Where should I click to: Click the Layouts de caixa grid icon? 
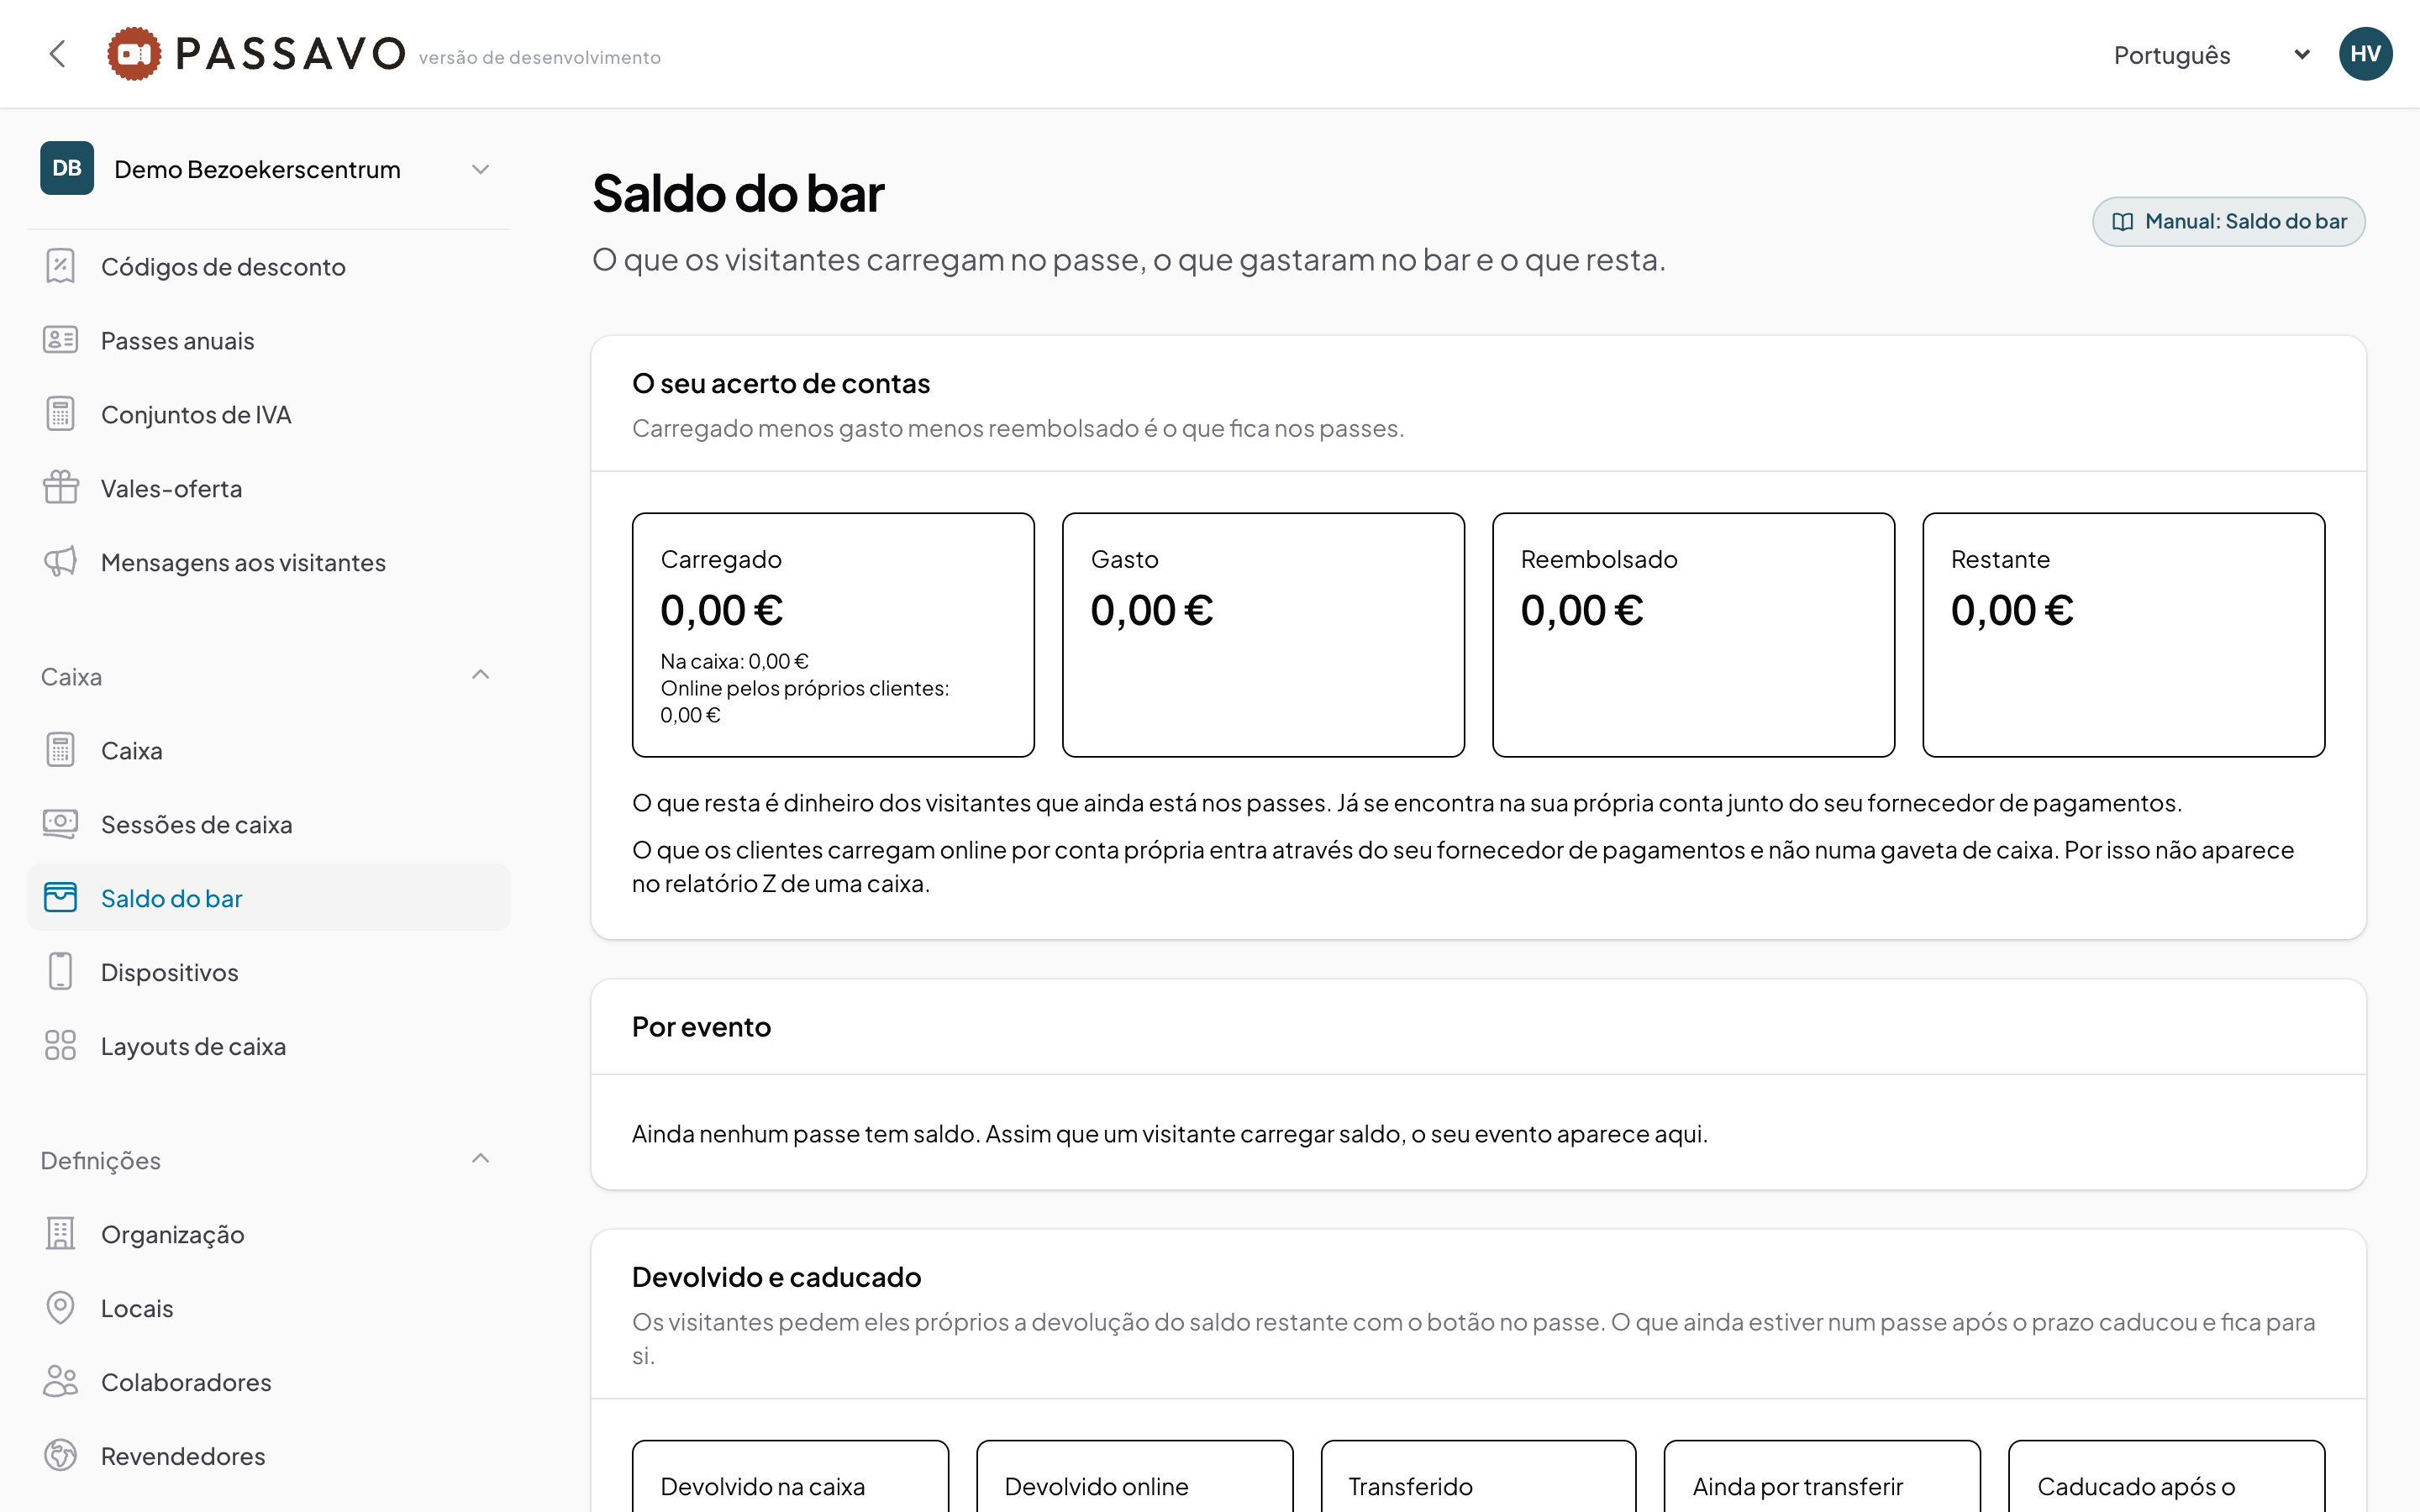[60, 1046]
